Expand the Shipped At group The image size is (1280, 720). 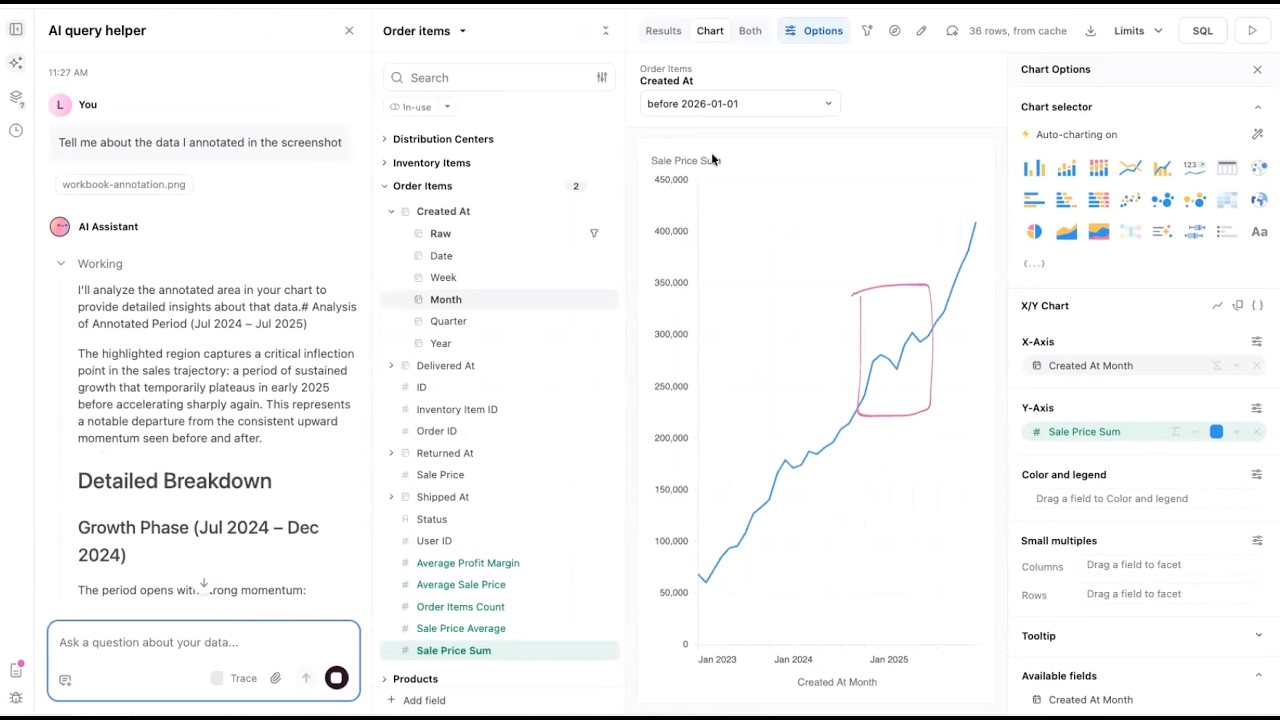point(392,497)
